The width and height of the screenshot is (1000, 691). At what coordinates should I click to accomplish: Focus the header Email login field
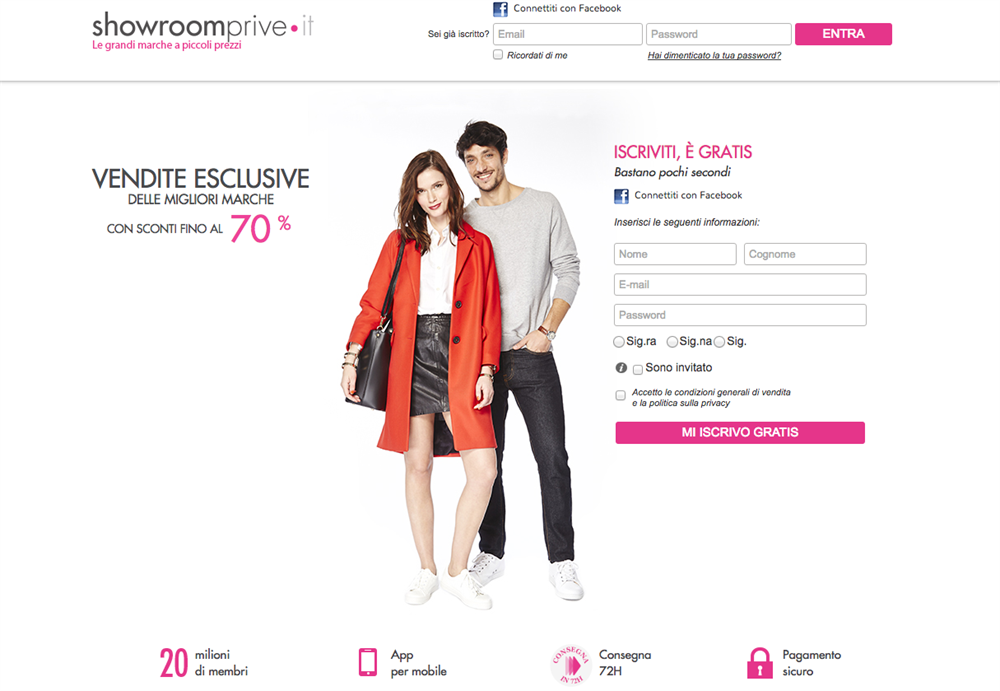coord(568,34)
